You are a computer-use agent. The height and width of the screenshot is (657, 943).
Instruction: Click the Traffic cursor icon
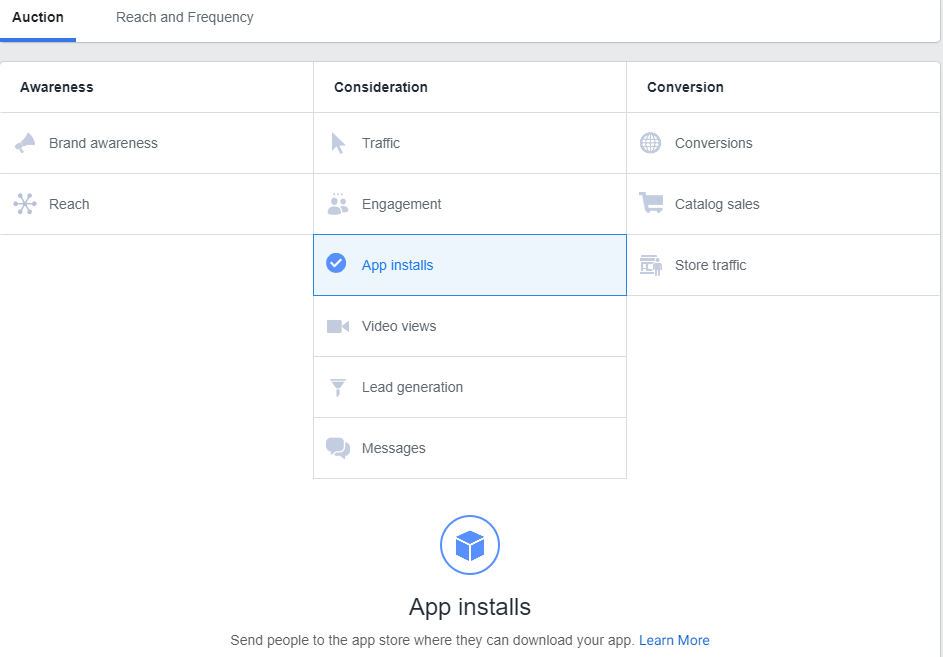point(338,142)
